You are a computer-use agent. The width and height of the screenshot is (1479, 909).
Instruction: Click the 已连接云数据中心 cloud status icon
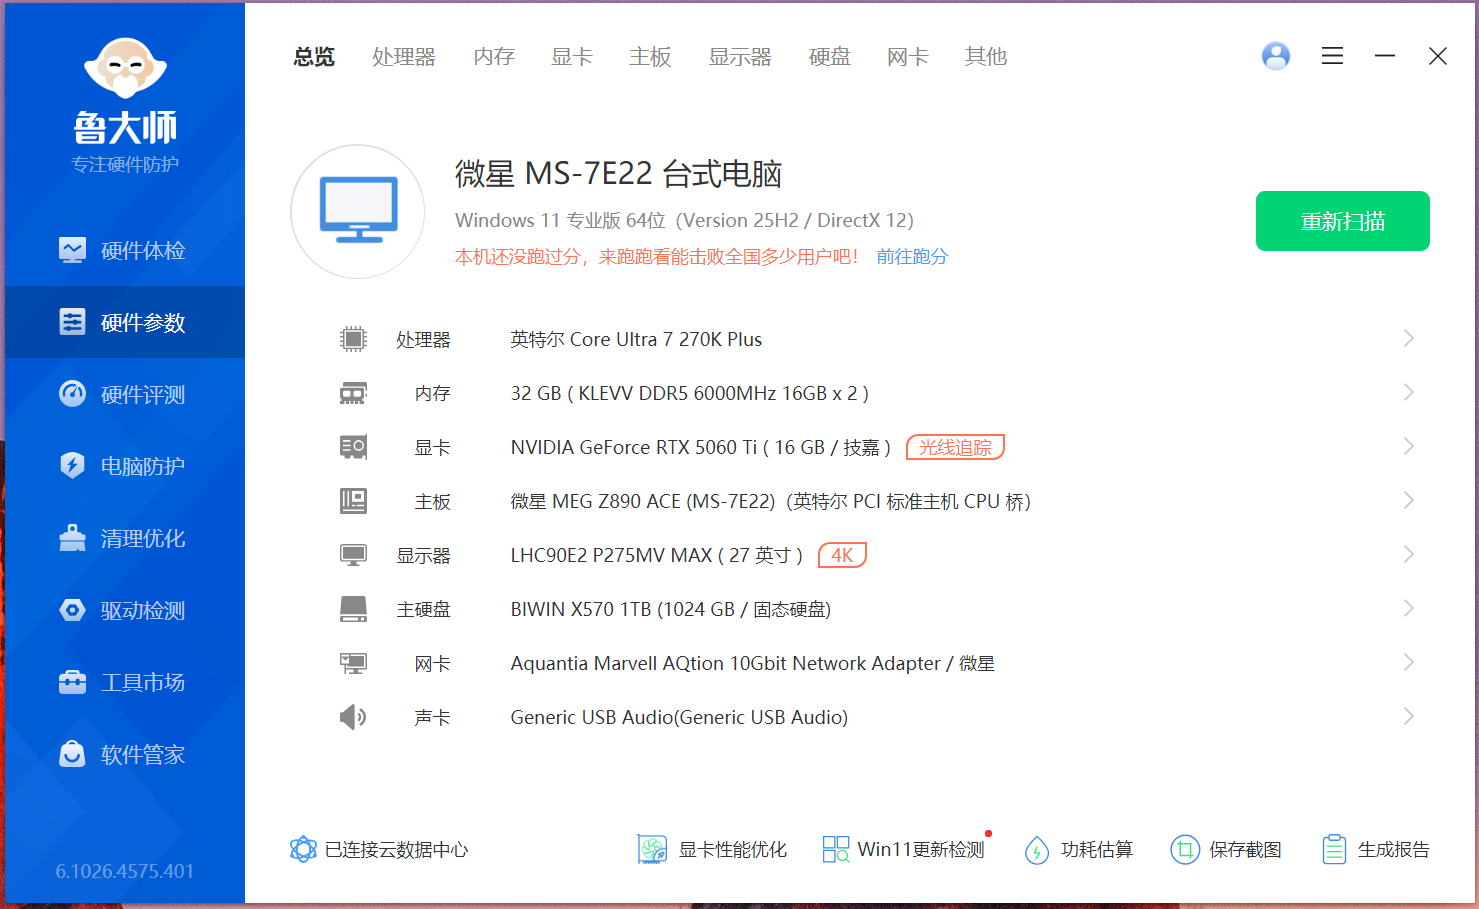pyautogui.click(x=303, y=849)
